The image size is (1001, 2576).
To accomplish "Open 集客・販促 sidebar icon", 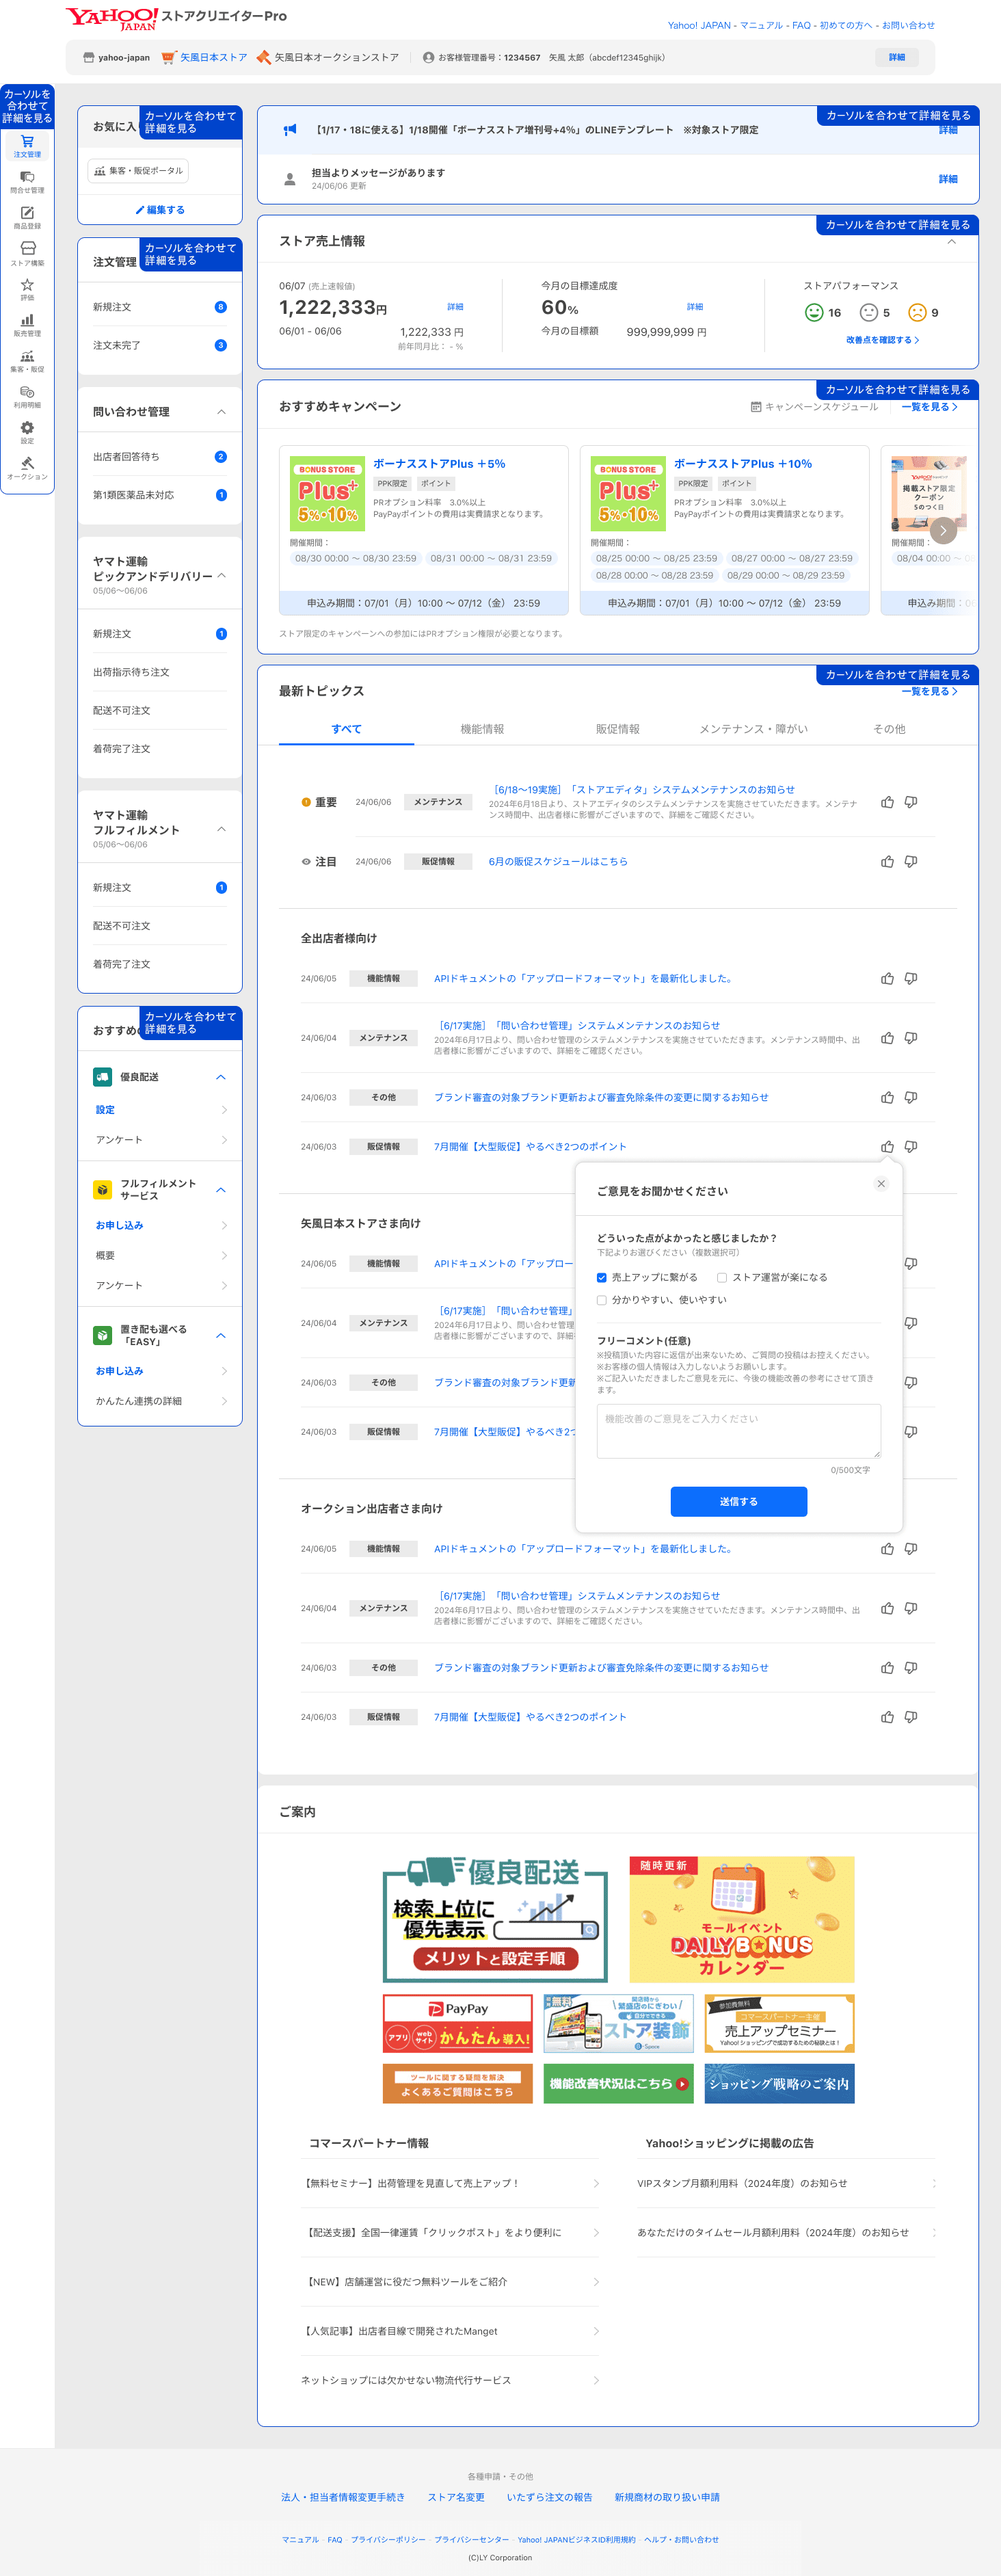I will [x=27, y=361].
